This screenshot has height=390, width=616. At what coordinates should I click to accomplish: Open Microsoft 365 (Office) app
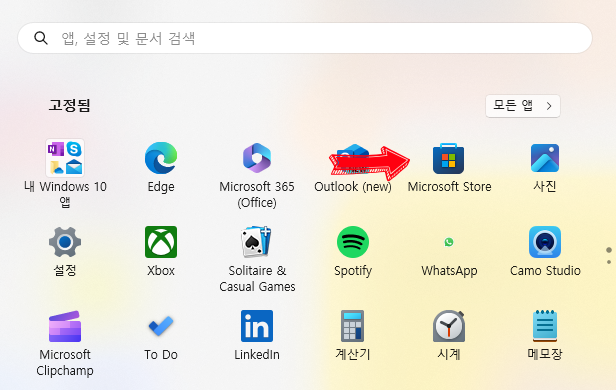pyautogui.click(x=257, y=158)
